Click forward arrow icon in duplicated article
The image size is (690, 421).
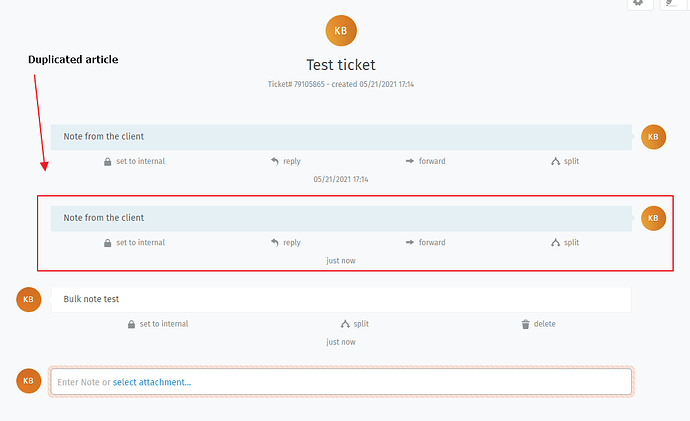click(x=410, y=242)
